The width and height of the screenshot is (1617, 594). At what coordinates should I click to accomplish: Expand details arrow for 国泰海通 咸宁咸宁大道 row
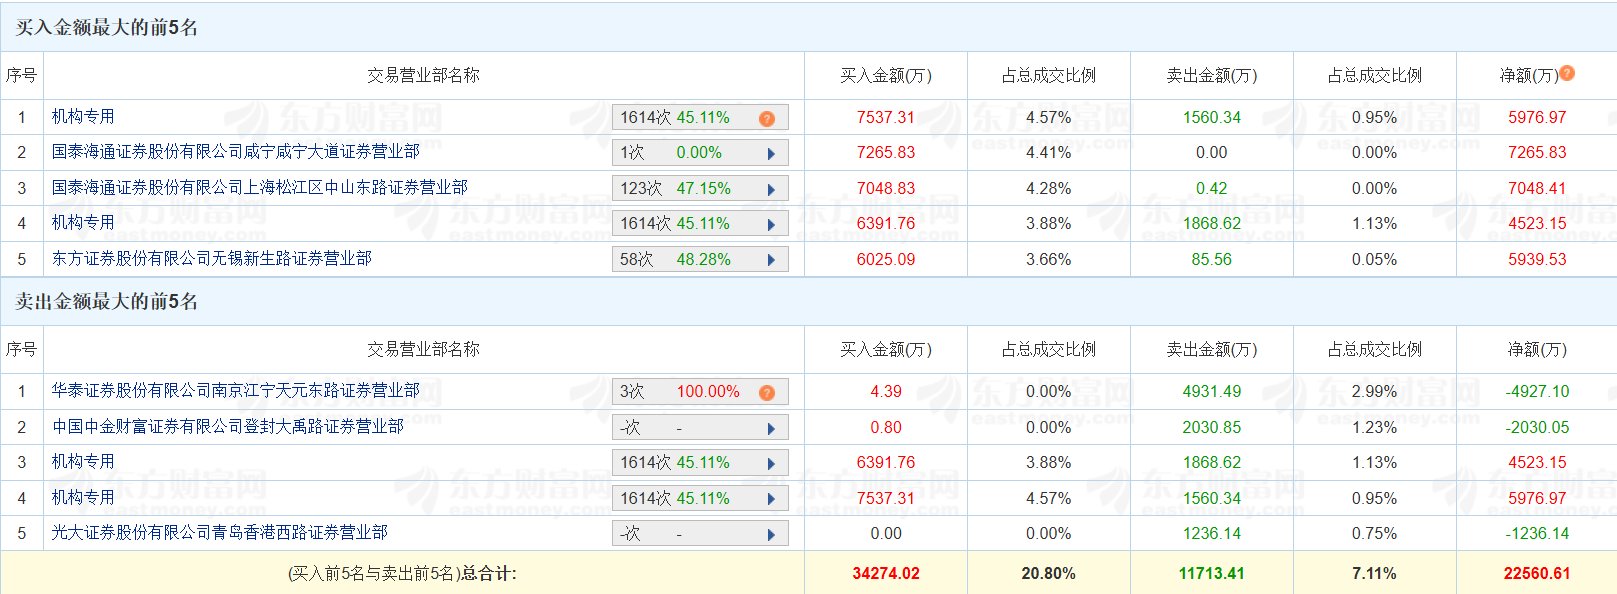pyautogui.click(x=771, y=154)
